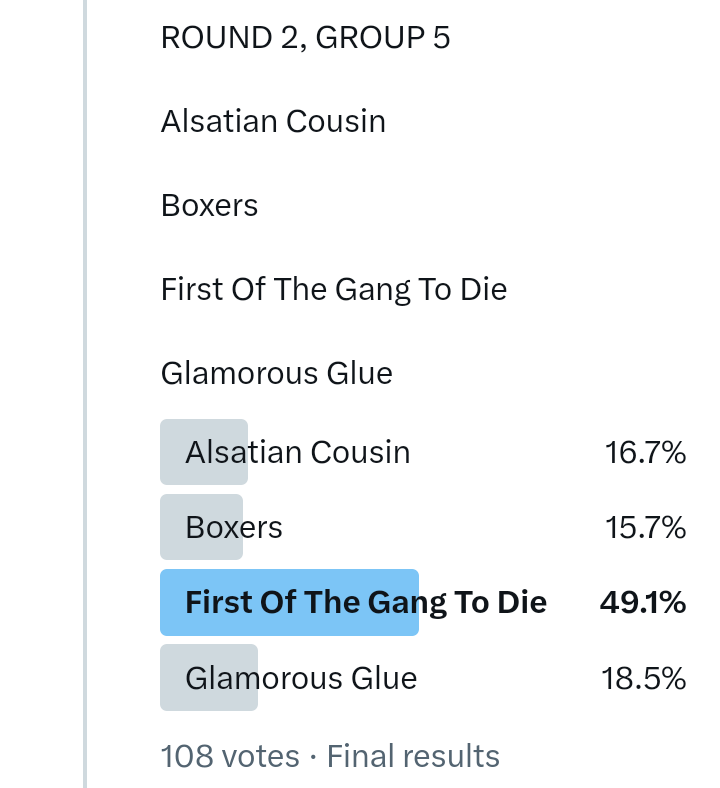Viewport: 720px width, 788px height.
Task: Click First Of The Gang To Die tweet text line
Action: [x=334, y=290]
